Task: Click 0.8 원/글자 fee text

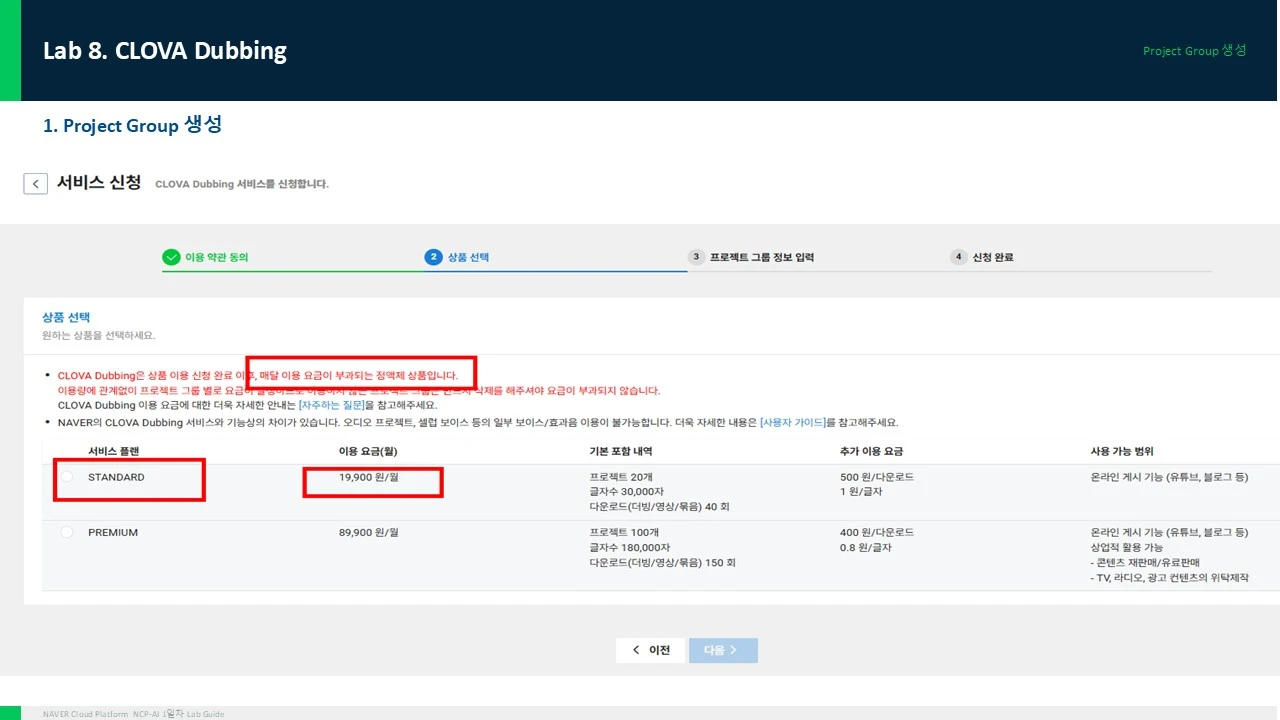Action: pos(866,547)
